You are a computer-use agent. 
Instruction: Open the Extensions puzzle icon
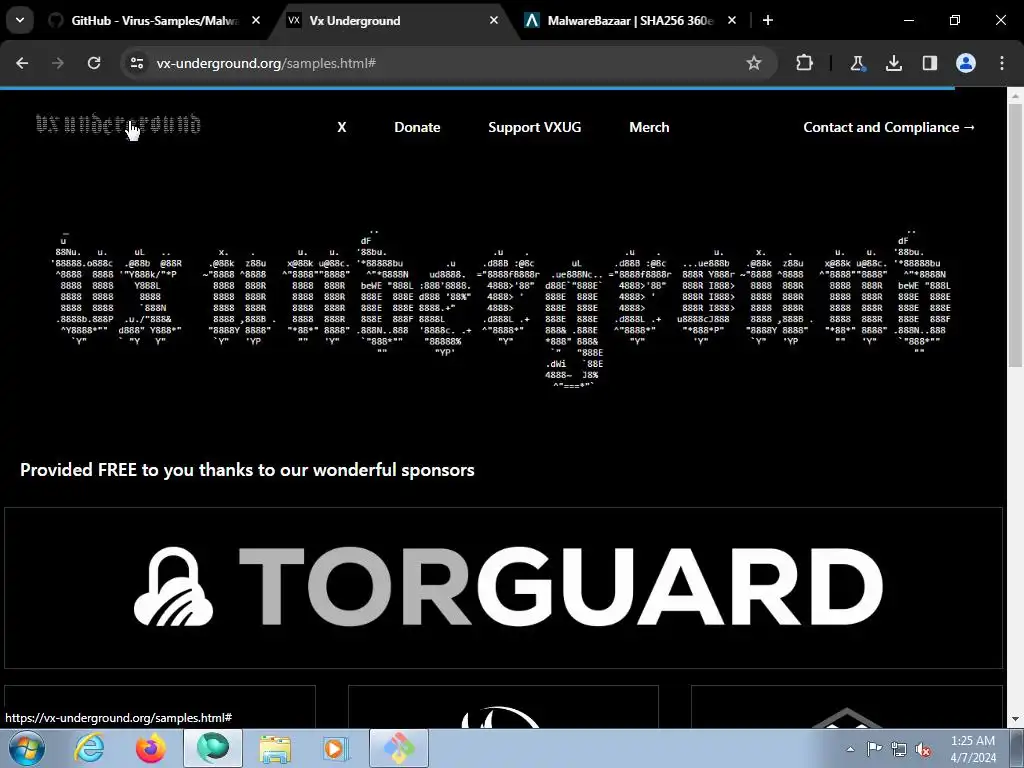pos(805,63)
